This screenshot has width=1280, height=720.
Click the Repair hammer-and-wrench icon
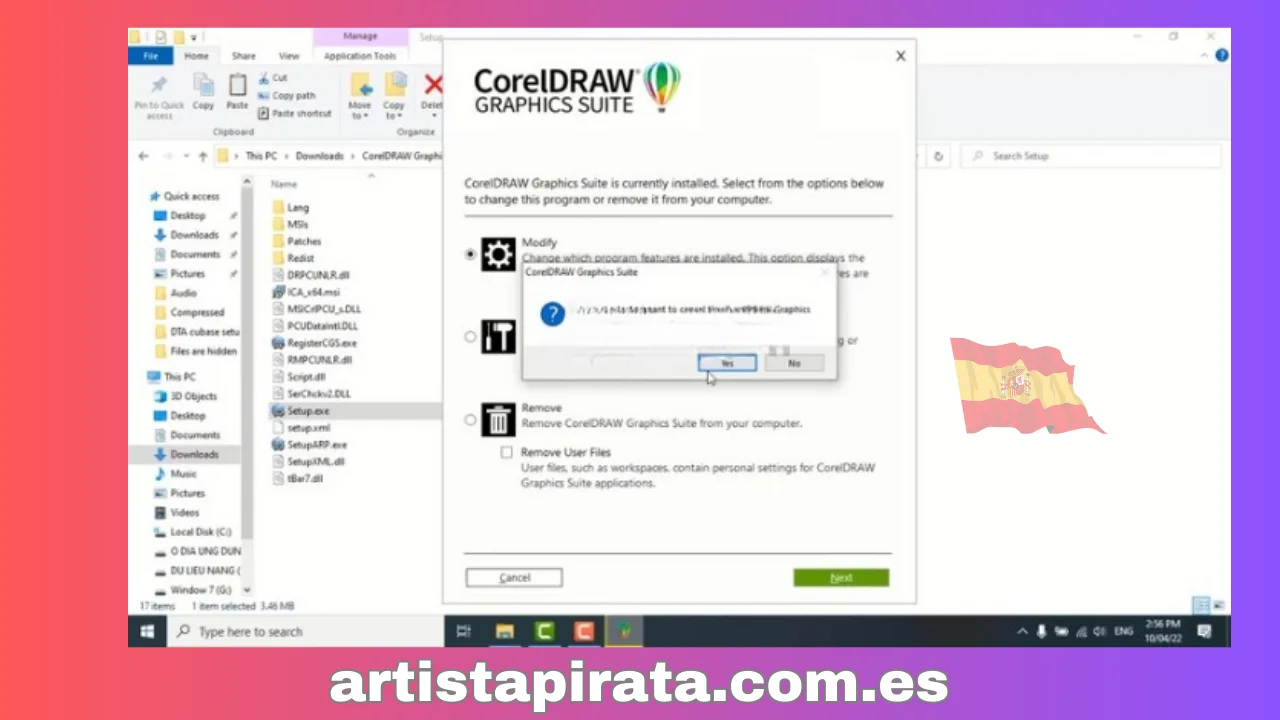498,337
